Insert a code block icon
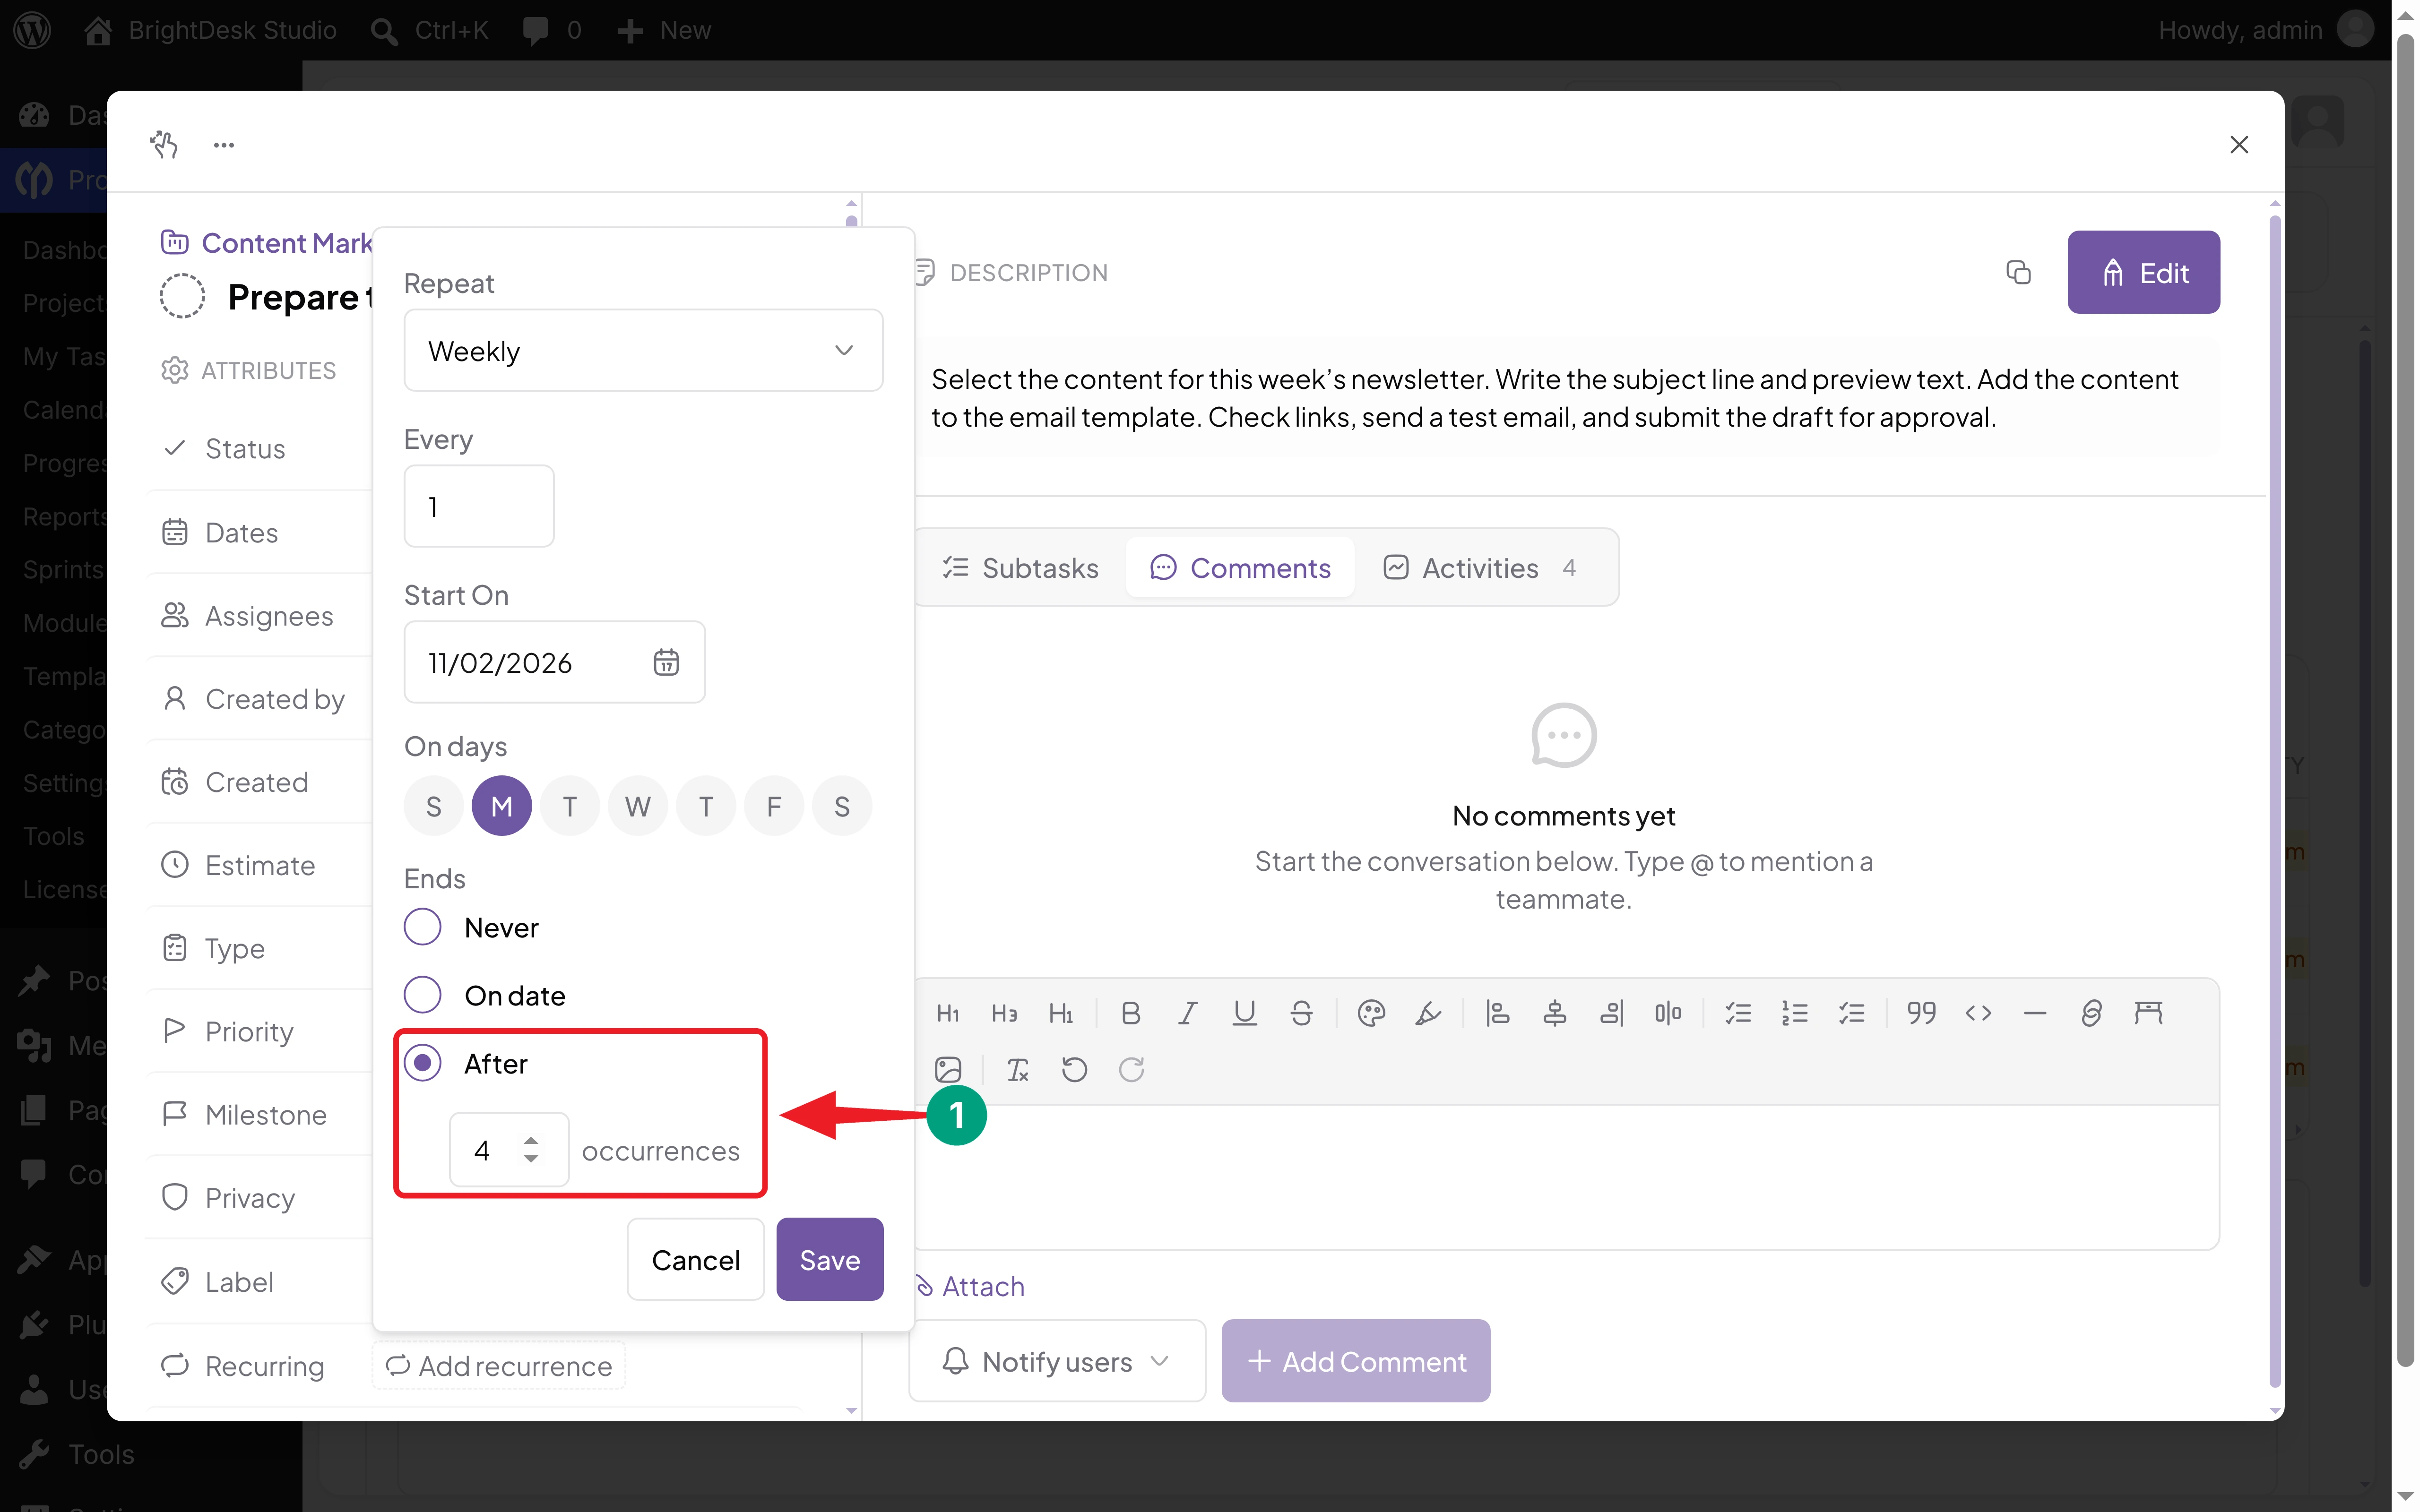This screenshot has height=1512, width=2420. click(1978, 1013)
